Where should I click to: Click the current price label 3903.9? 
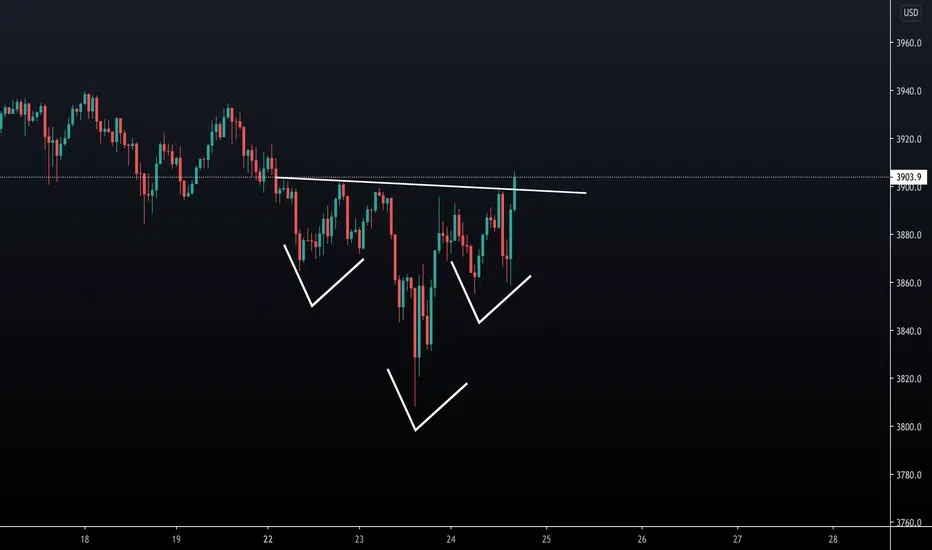pos(908,177)
